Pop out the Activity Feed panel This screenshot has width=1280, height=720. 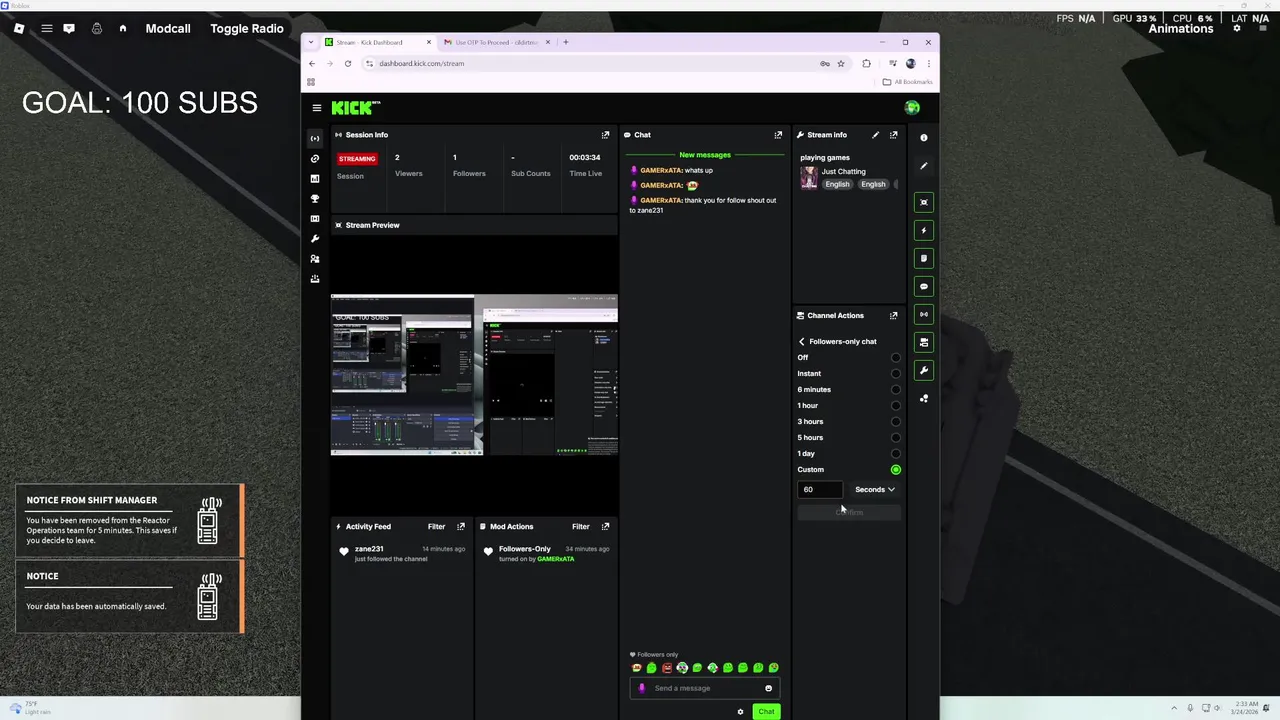461,526
